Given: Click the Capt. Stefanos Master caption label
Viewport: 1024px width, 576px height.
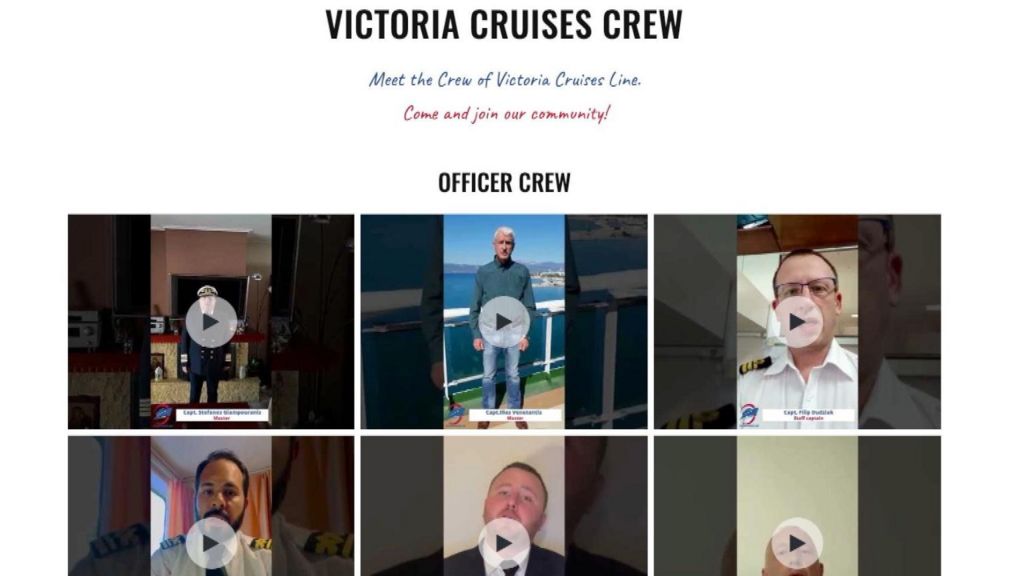Looking at the screenshot, I should tap(222, 415).
